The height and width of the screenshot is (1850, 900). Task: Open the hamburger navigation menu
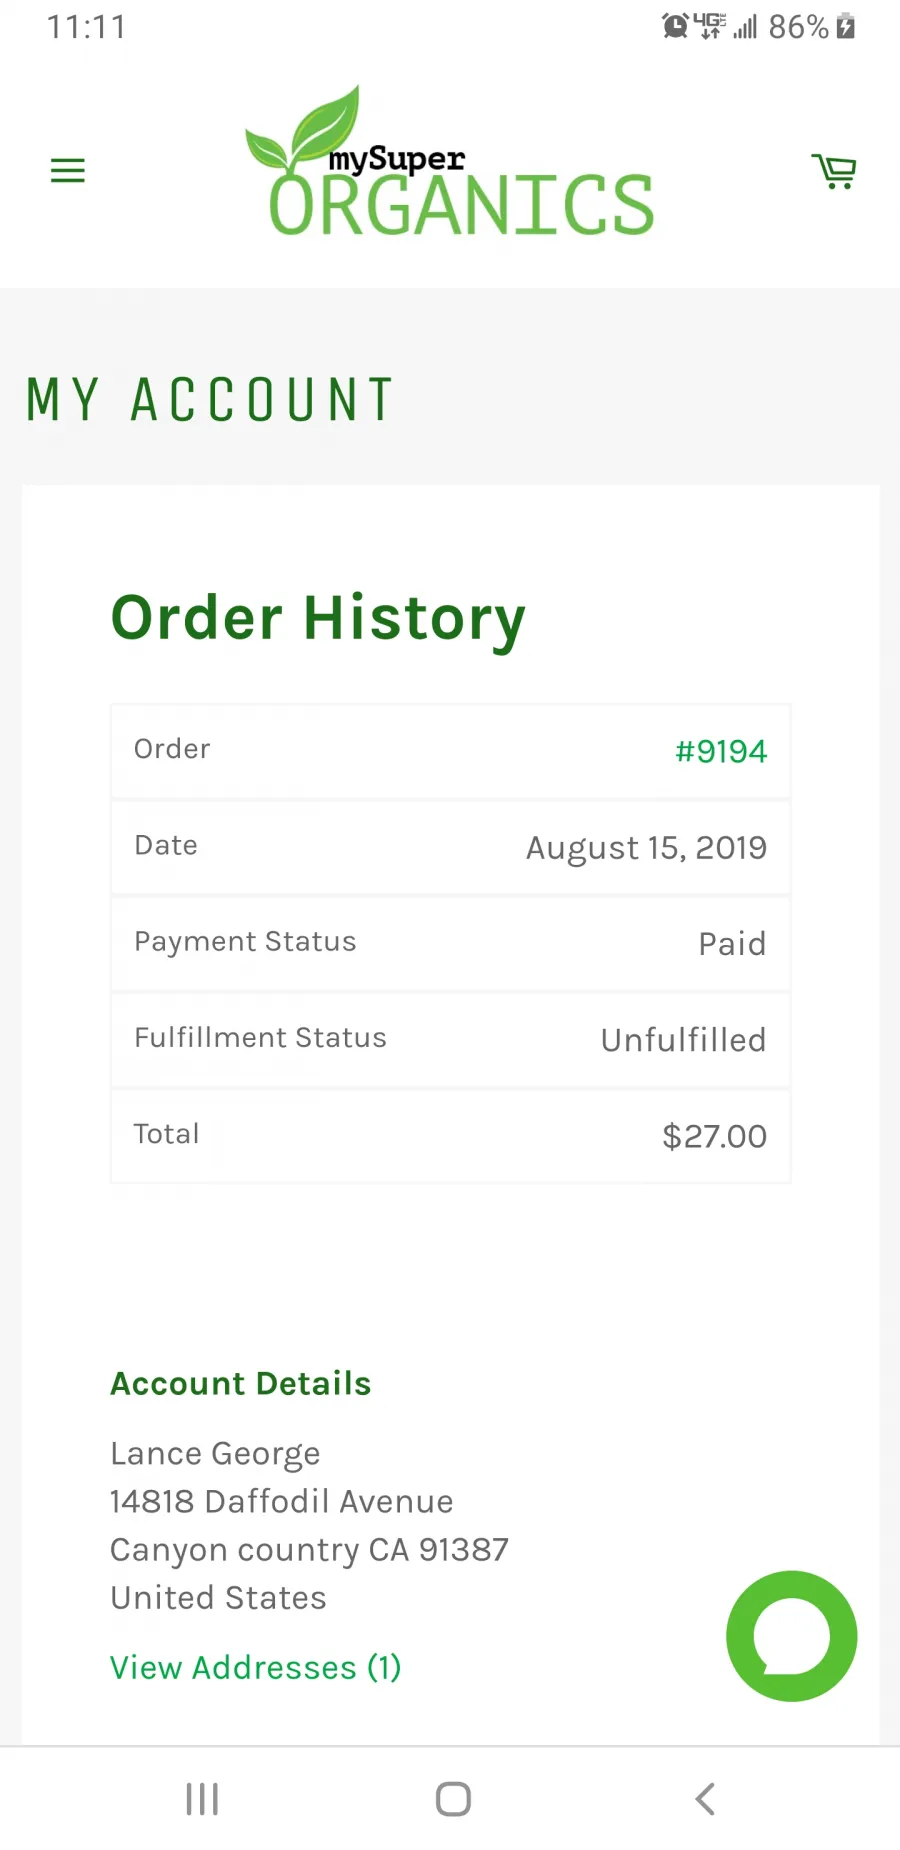[68, 171]
